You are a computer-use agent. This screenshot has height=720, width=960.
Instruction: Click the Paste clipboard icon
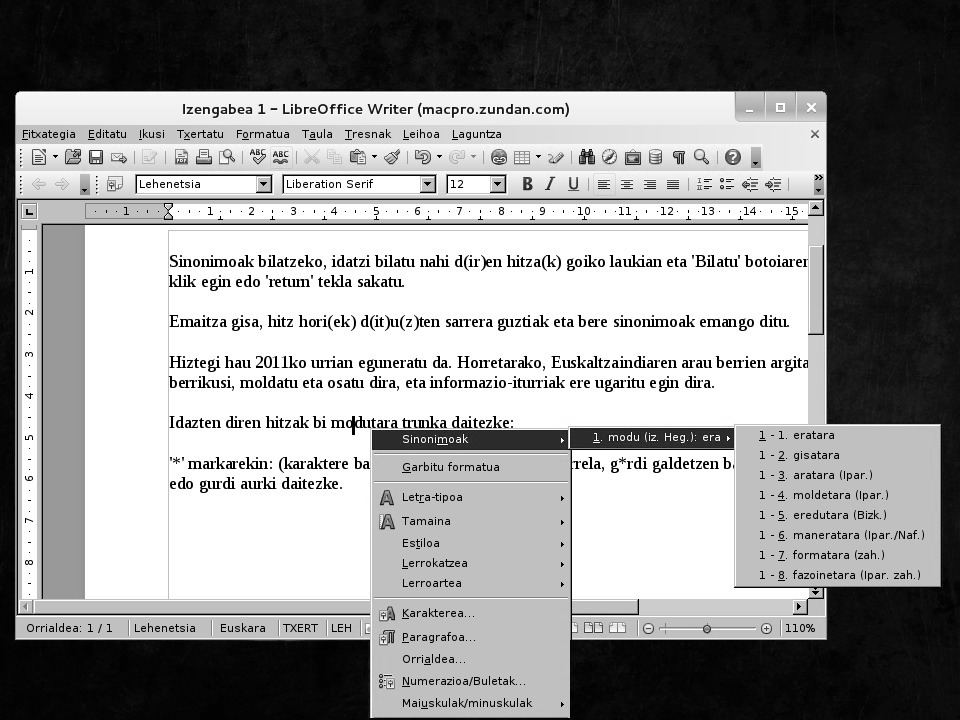coord(358,157)
